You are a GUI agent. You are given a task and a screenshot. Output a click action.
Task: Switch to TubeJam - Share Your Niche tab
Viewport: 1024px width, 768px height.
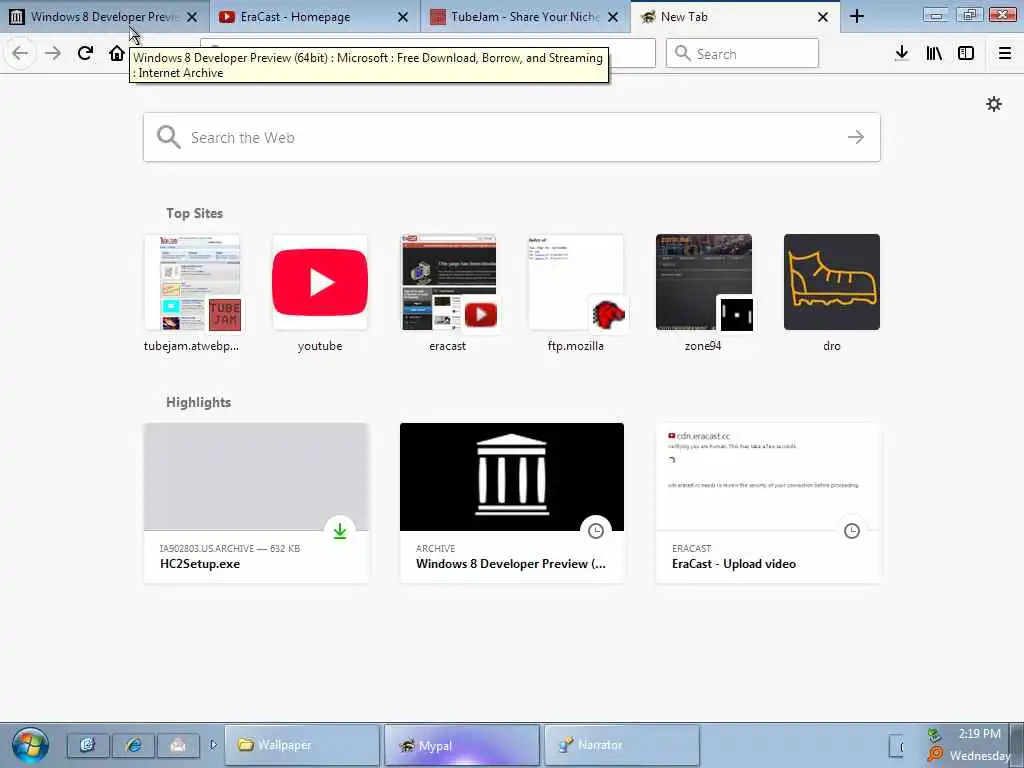(525, 16)
